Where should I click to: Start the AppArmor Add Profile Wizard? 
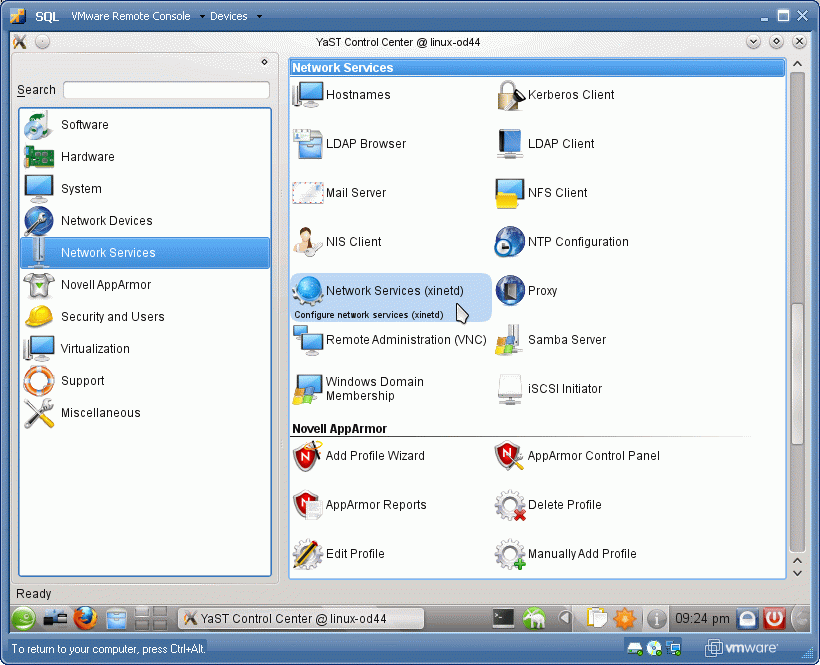pos(359,456)
